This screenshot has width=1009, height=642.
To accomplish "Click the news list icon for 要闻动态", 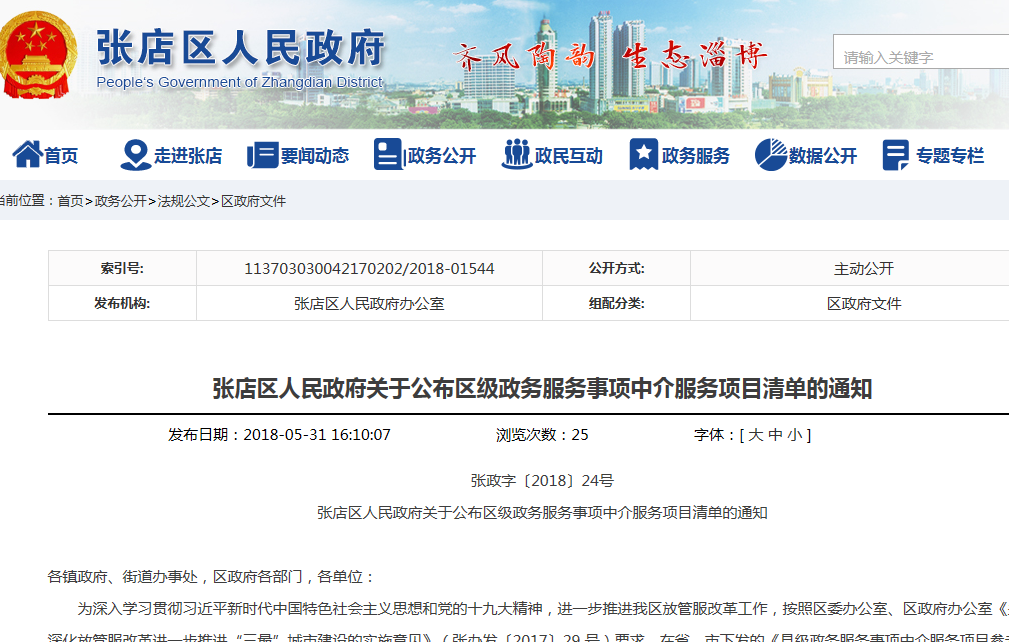I will click(x=262, y=155).
